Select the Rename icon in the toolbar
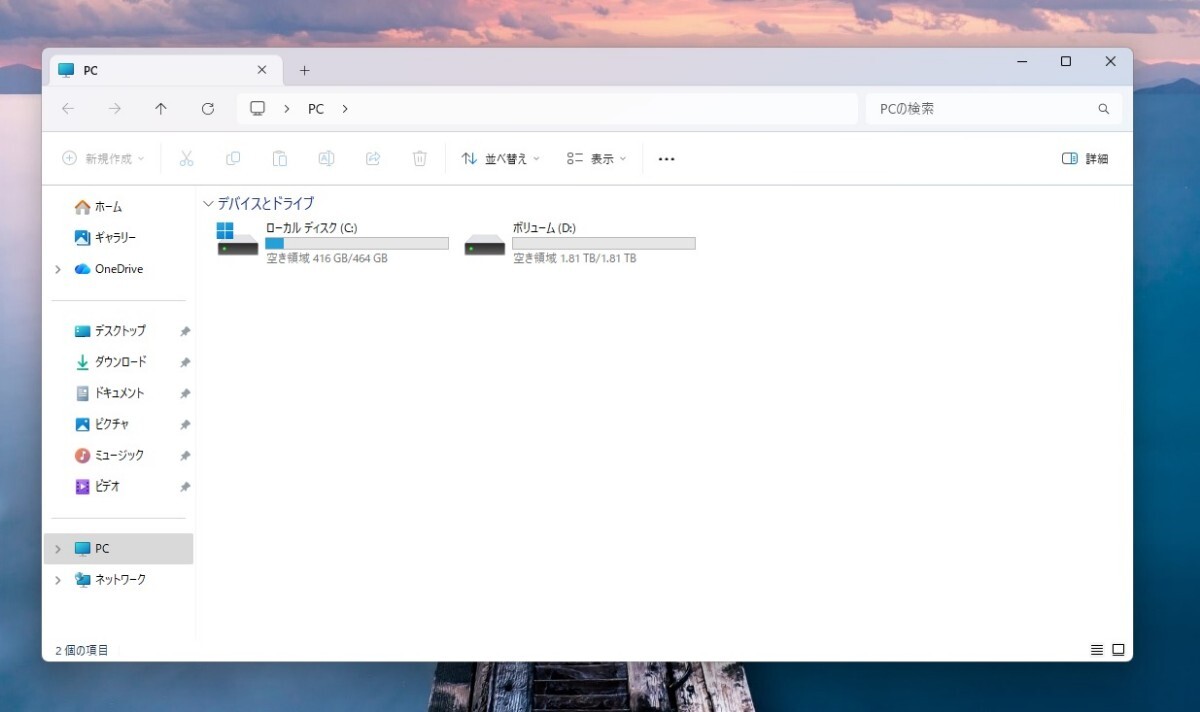The height and width of the screenshot is (712, 1200). point(326,158)
